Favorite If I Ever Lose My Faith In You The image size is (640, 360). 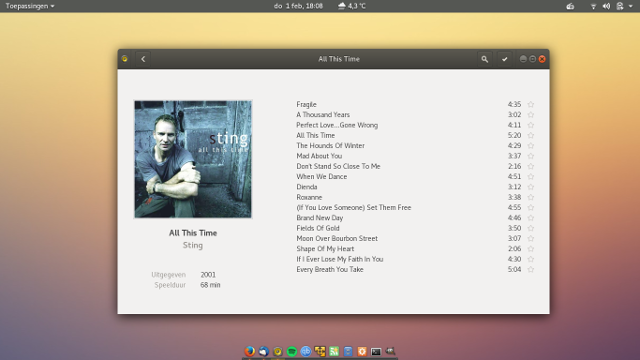pyautogui.click(x=531, y=259)
